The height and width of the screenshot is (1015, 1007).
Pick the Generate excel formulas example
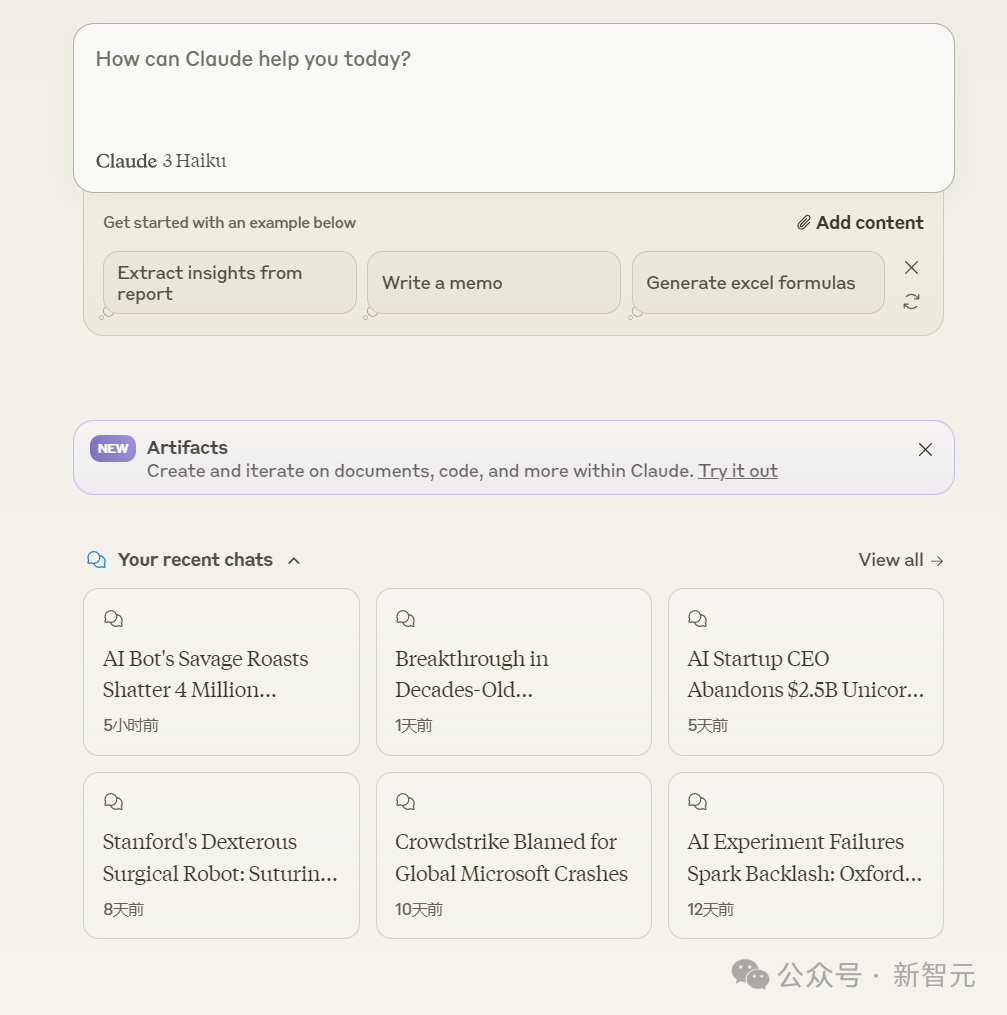(758, 283)
